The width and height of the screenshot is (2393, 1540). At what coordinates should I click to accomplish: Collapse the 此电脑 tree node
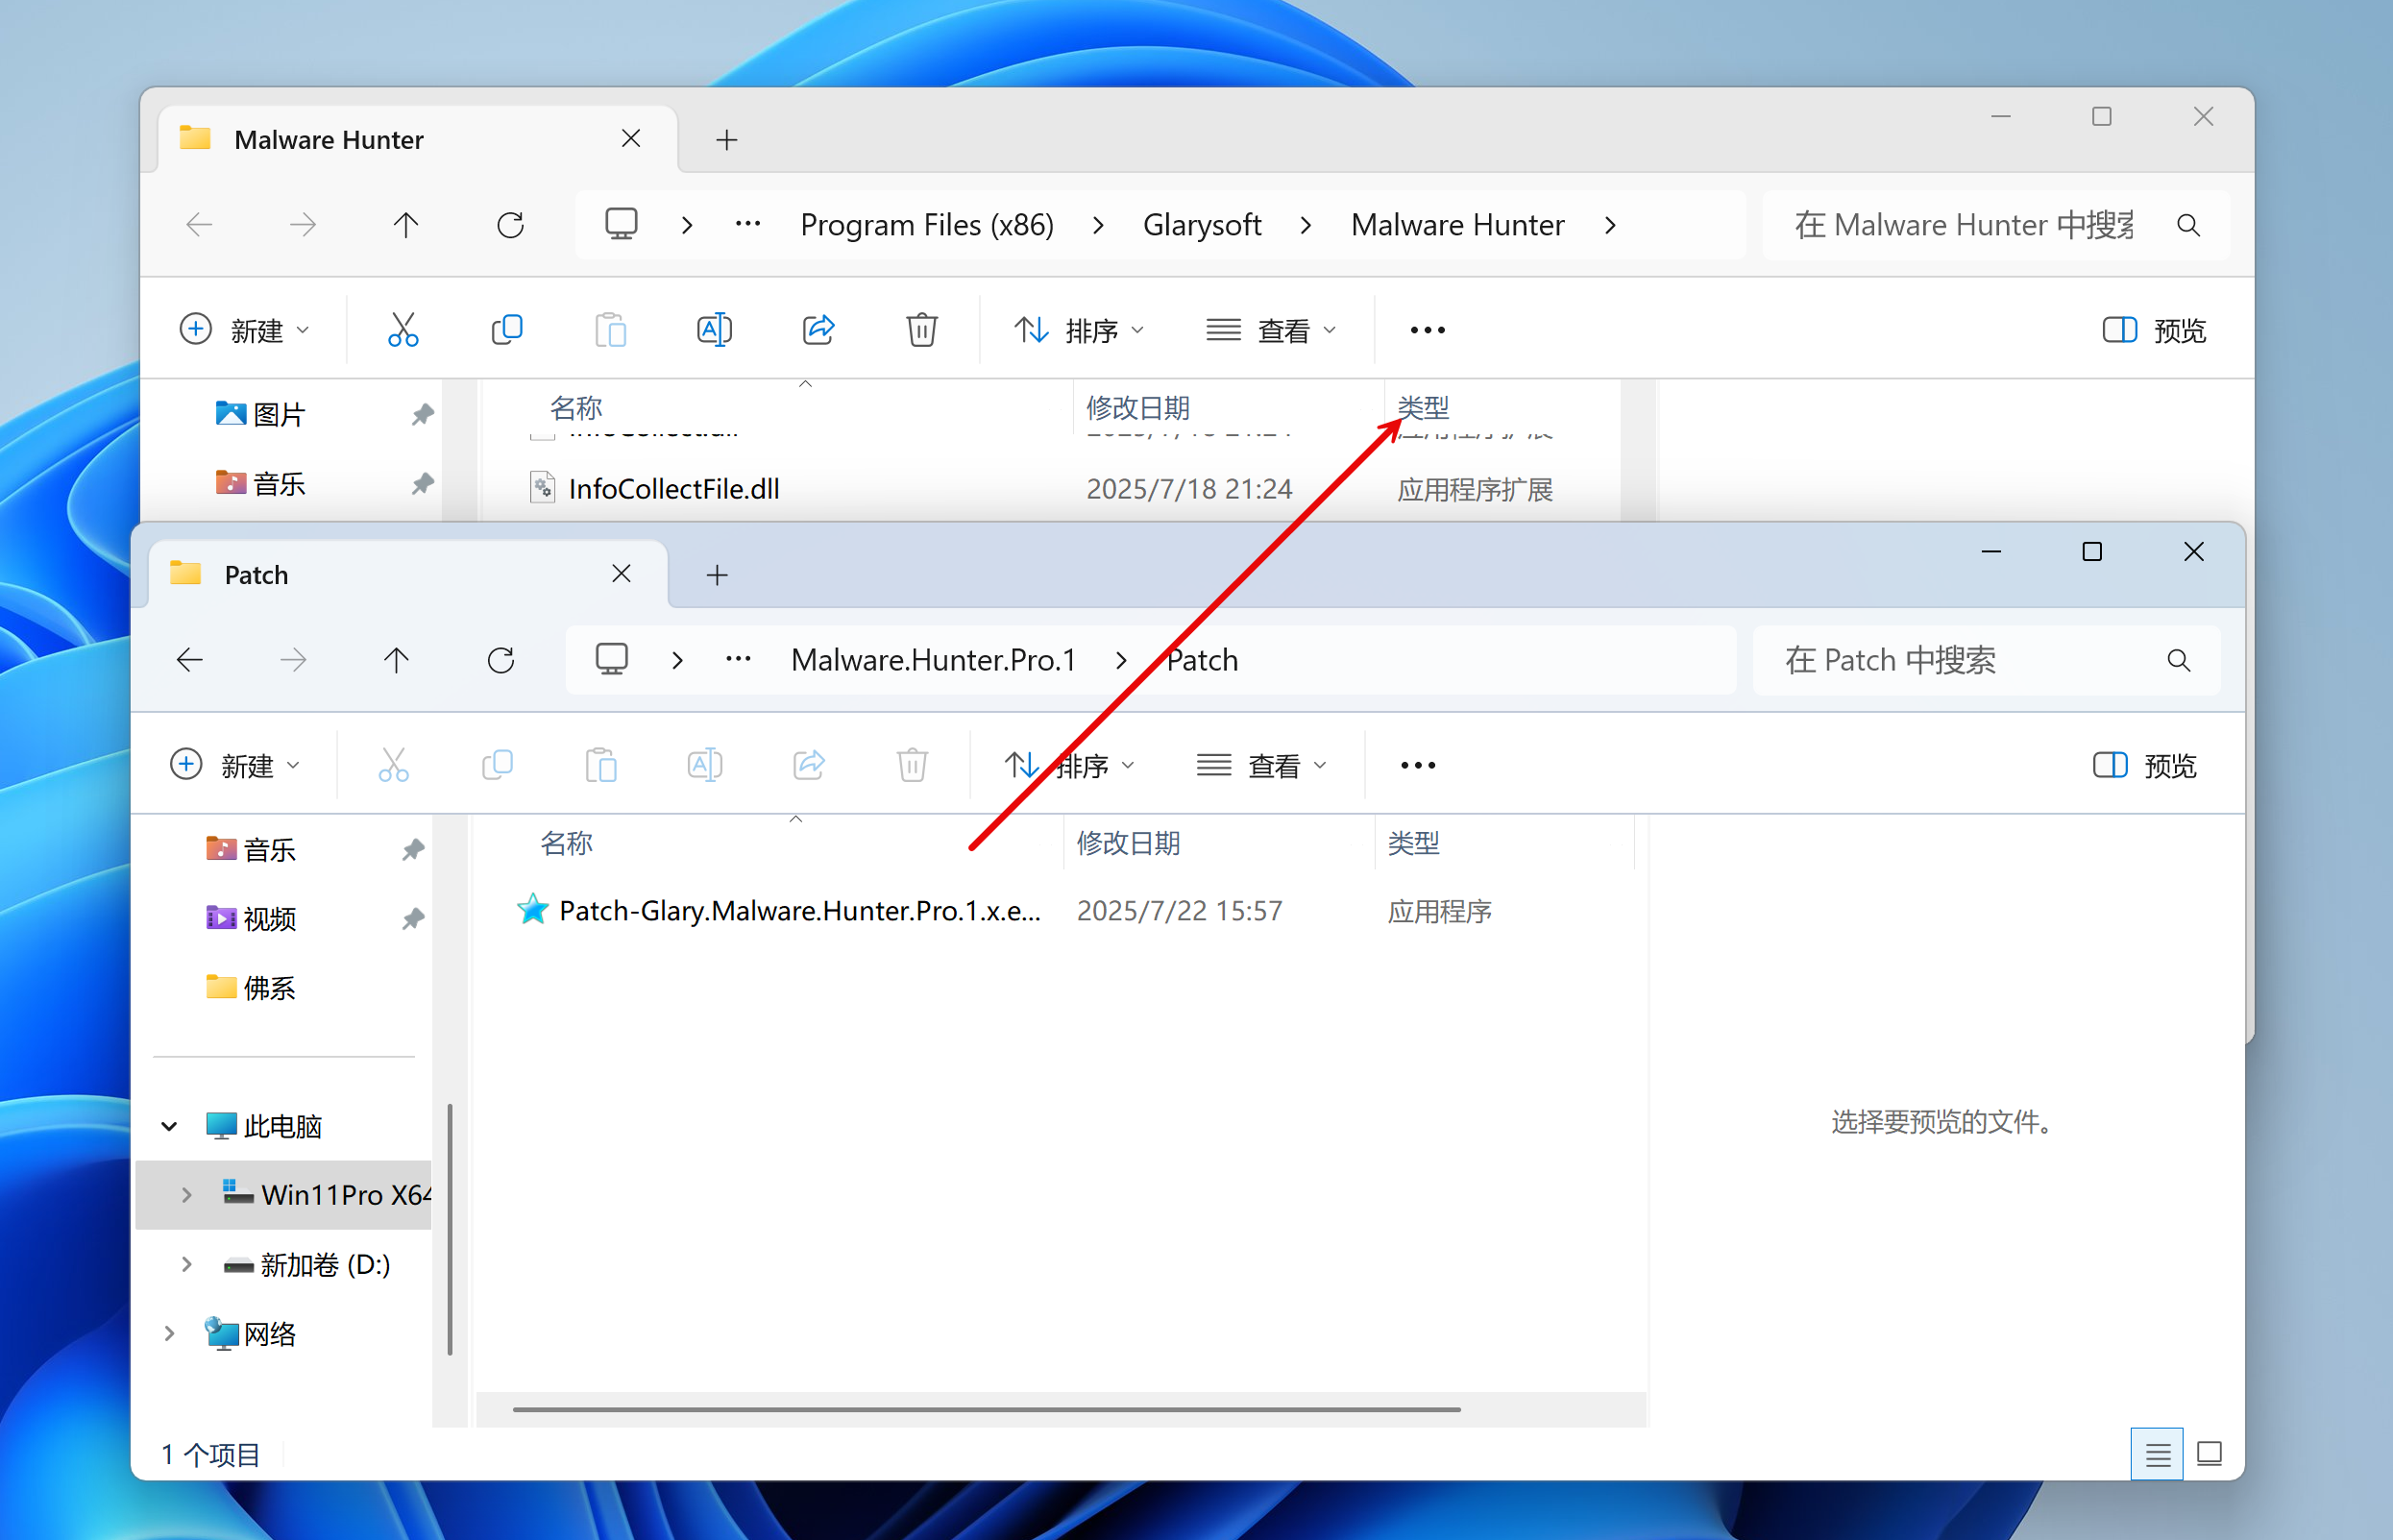coord(169,1127)
